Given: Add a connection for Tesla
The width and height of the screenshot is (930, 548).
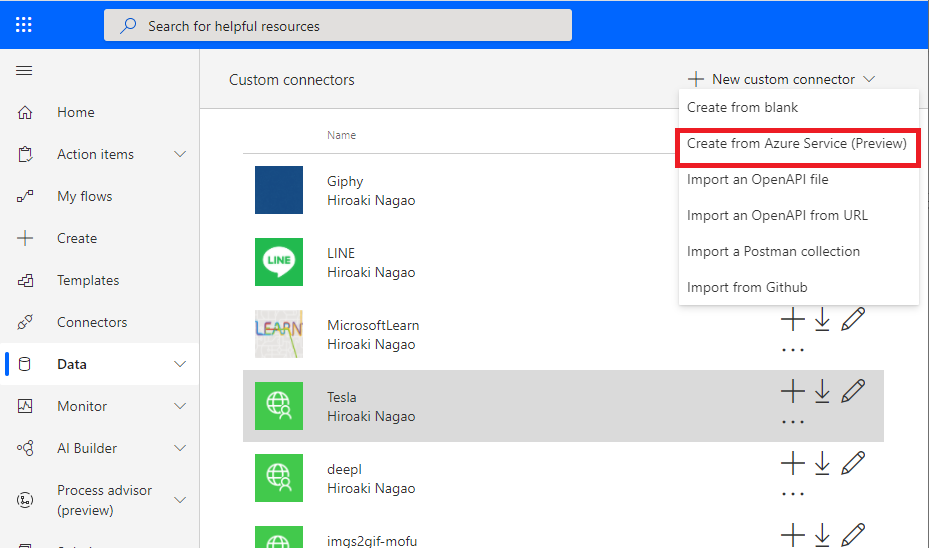Looking at the screenshot, I should tap(792, 391).
